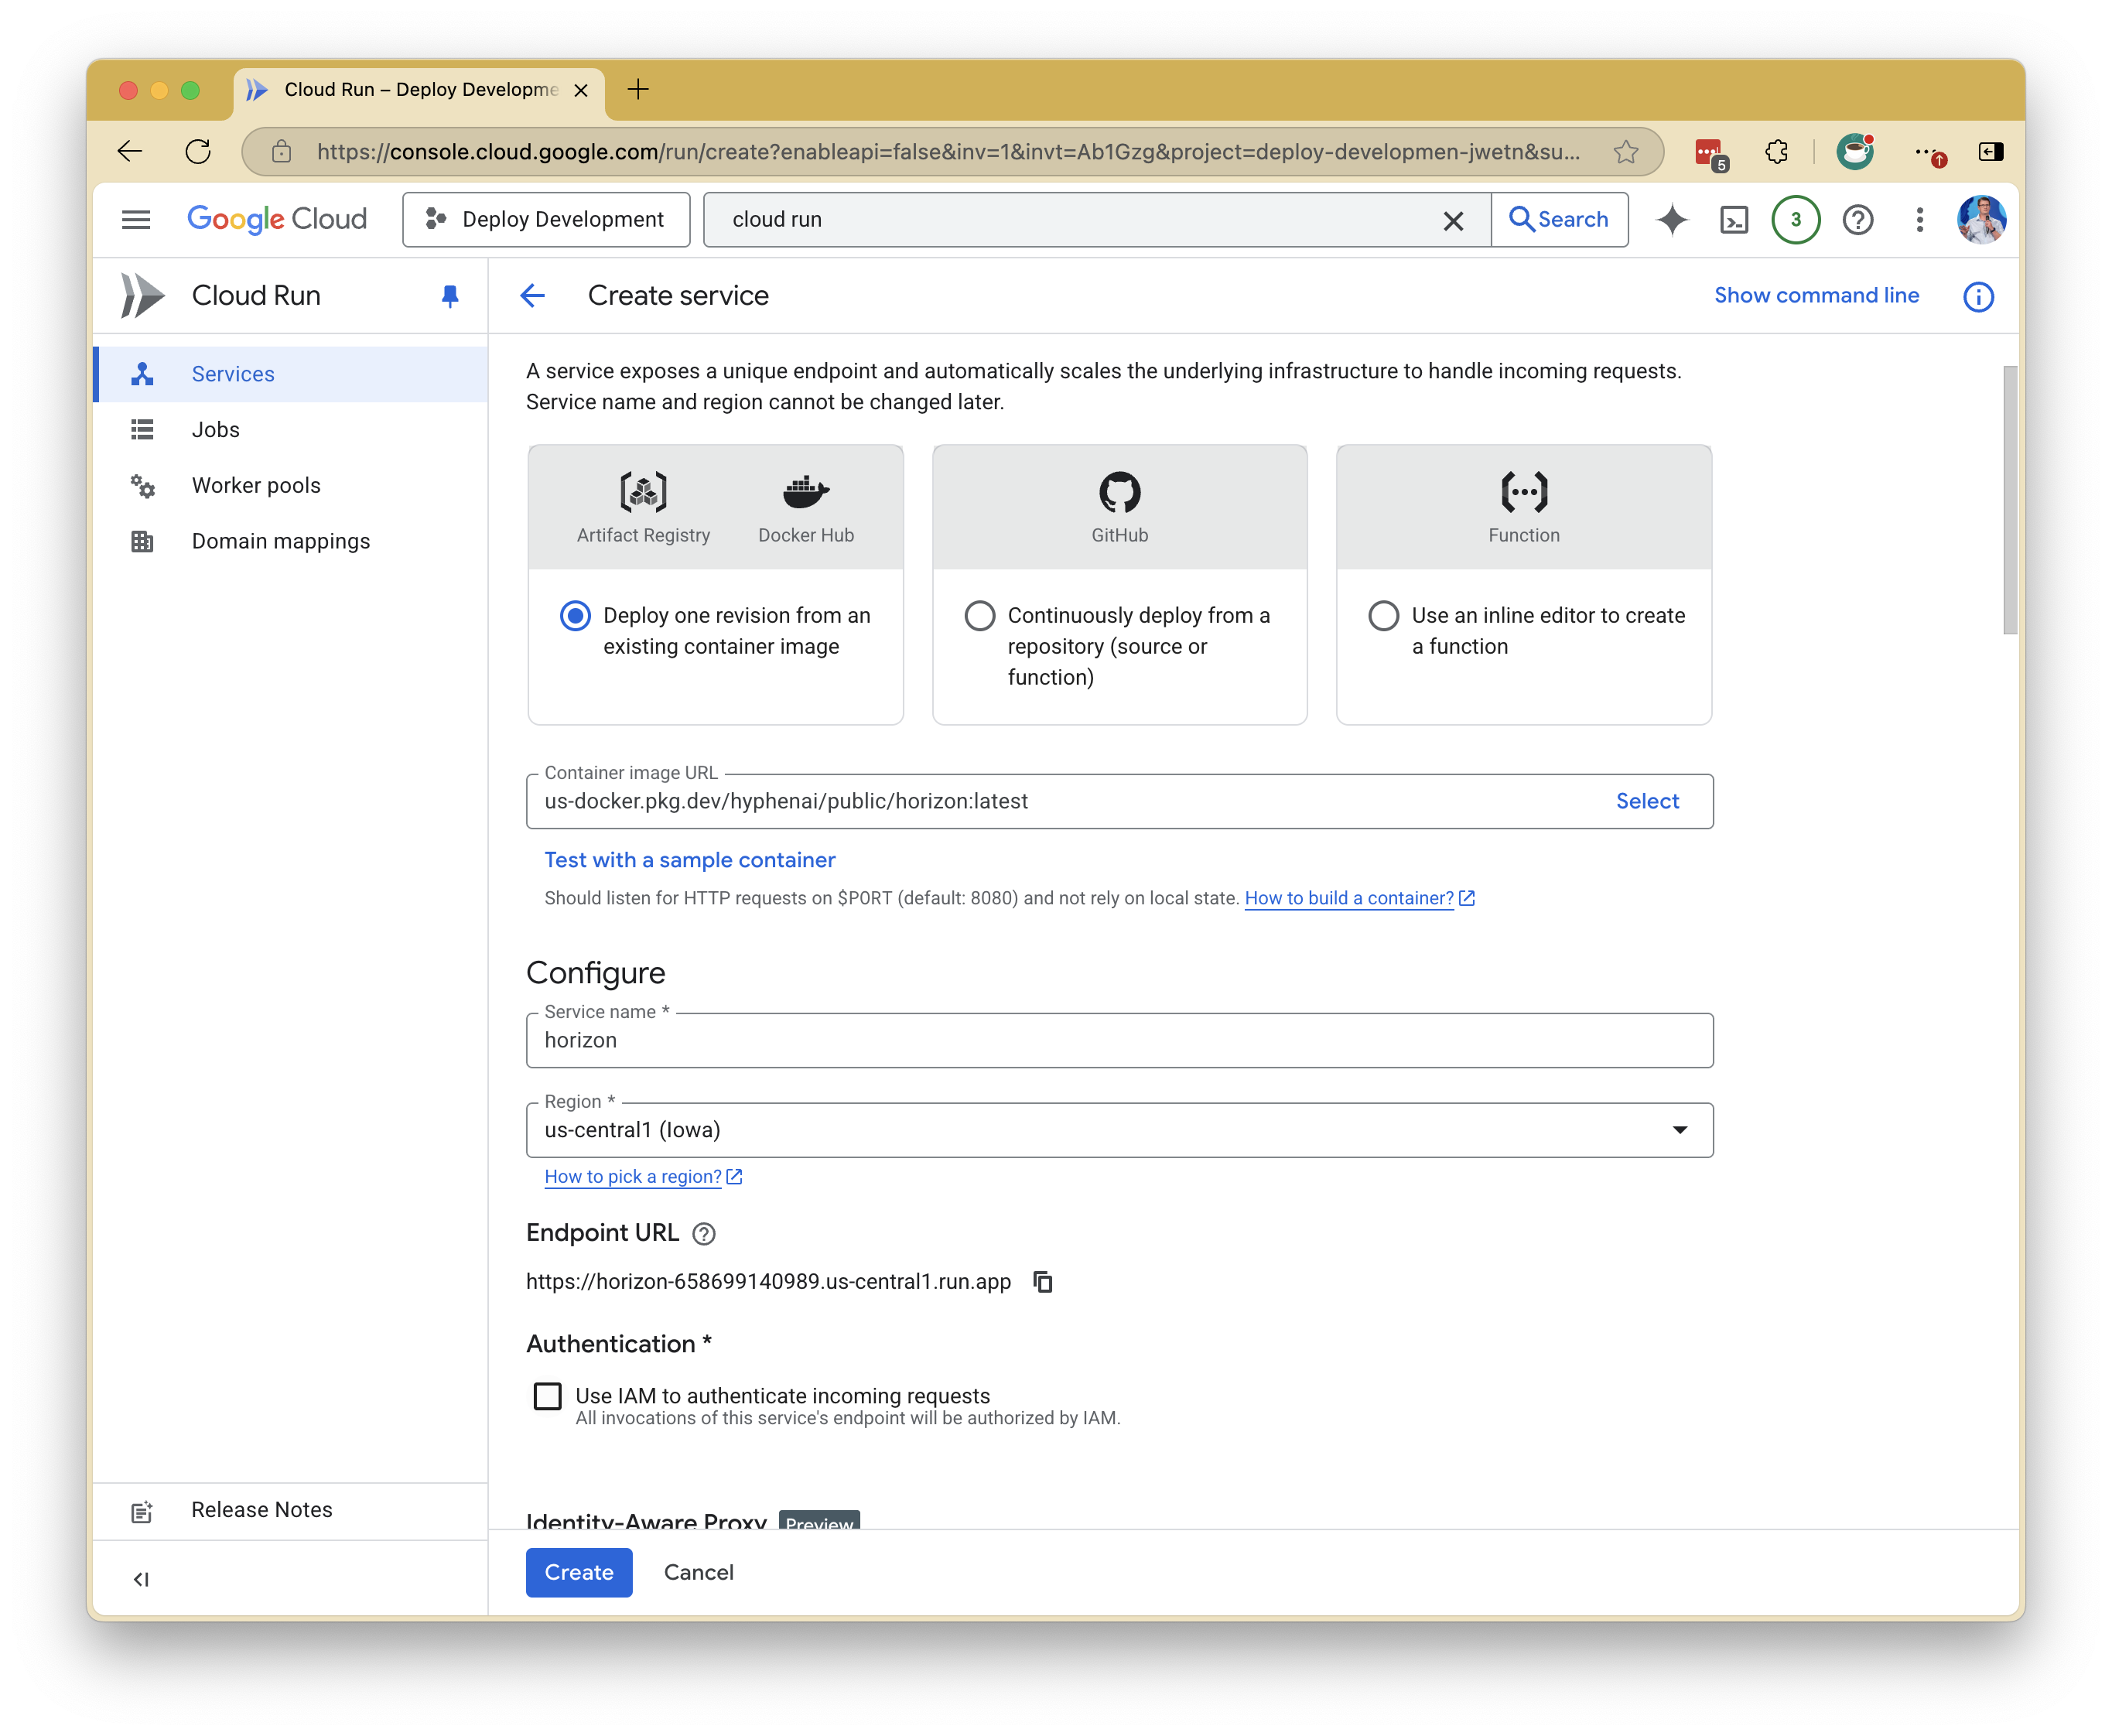This screenshot has width=2112, height=1736.
Task: Select Use an inline editor to create function
Action: (x=1383, y=615)
